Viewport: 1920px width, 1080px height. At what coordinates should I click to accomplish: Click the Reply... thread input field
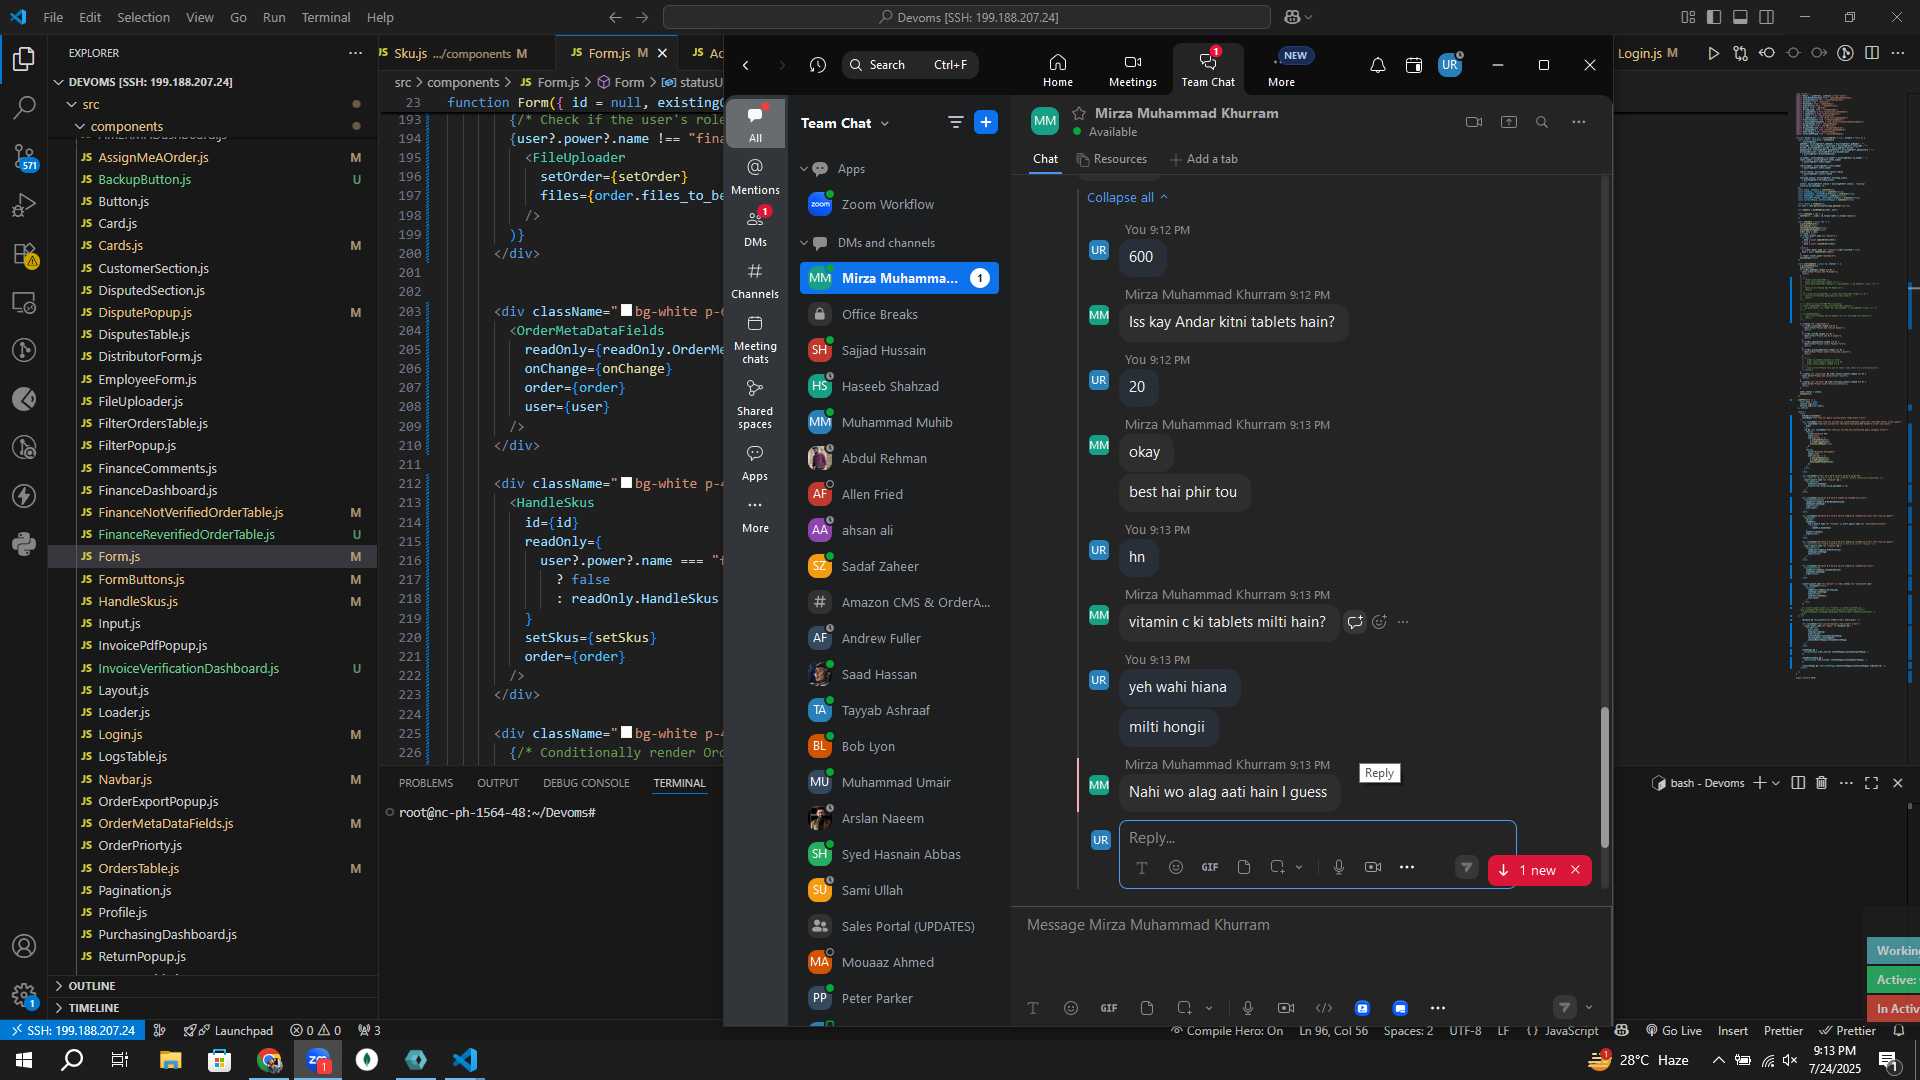click(1317, 838)
